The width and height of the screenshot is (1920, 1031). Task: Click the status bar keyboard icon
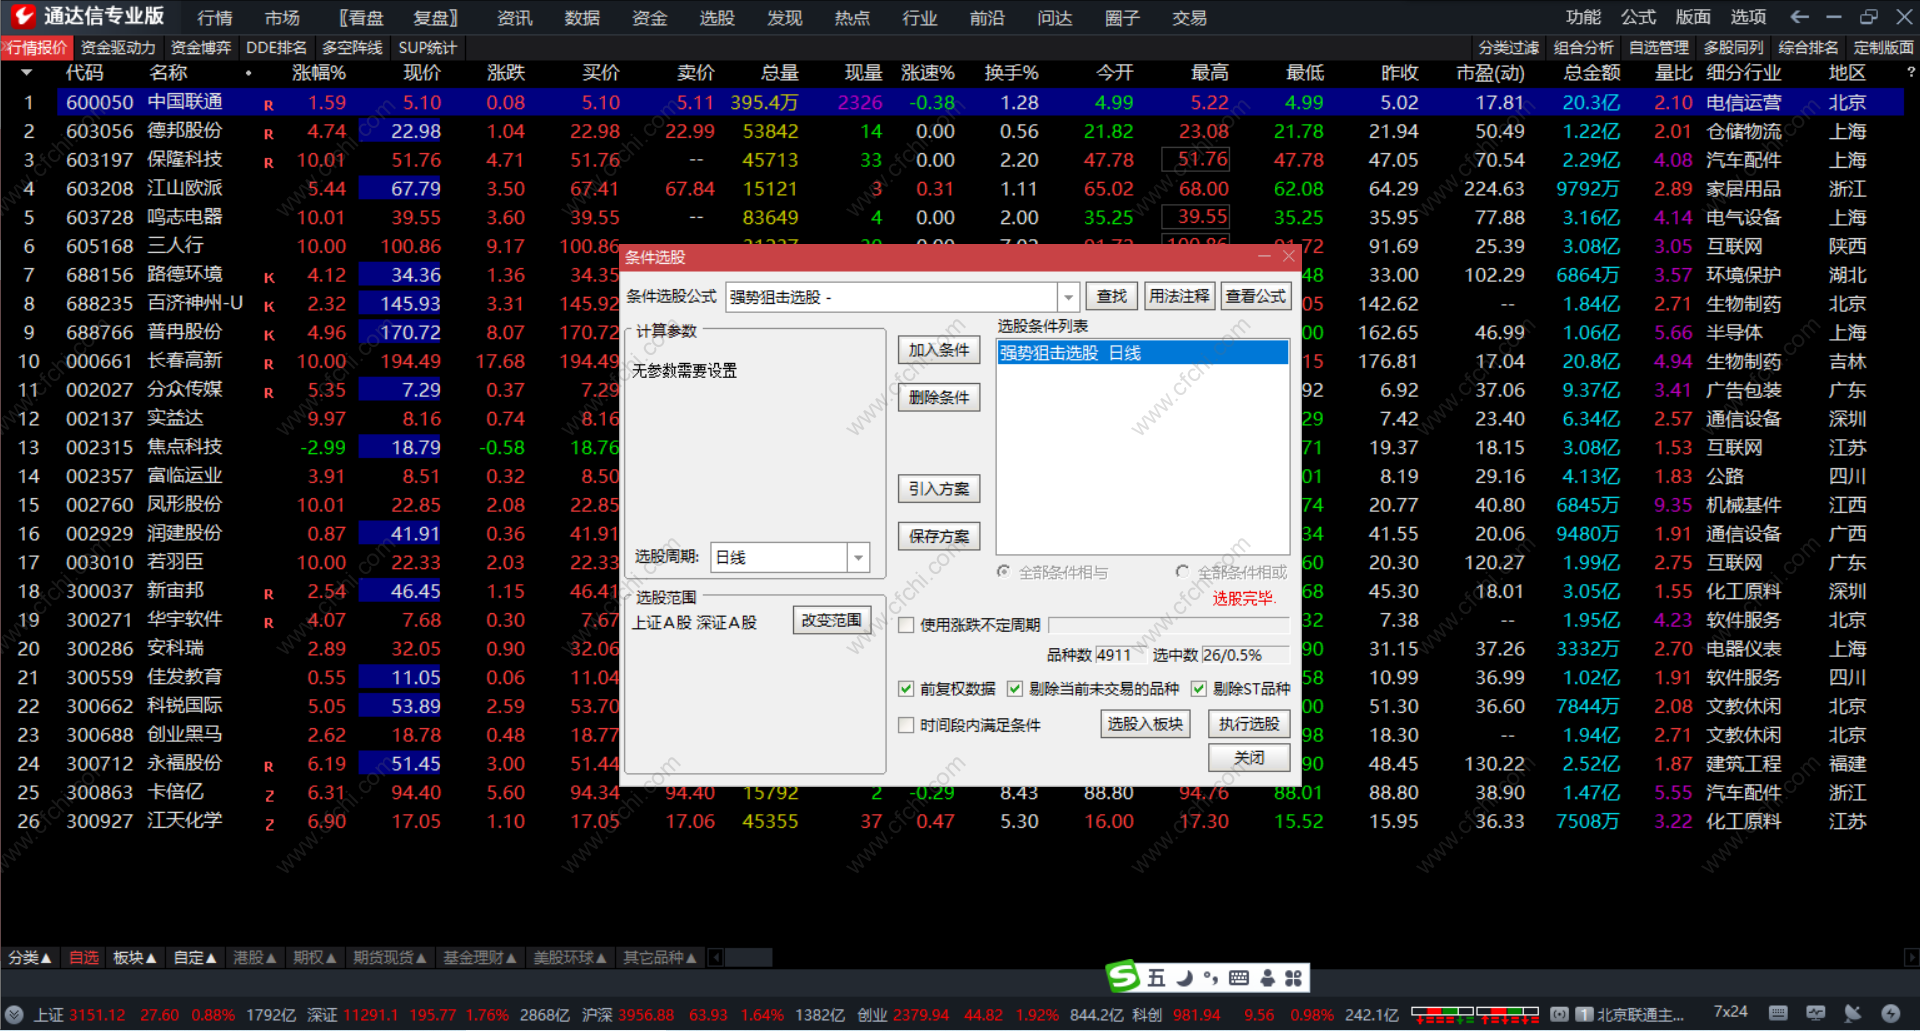click(x=1778, y=1013)
